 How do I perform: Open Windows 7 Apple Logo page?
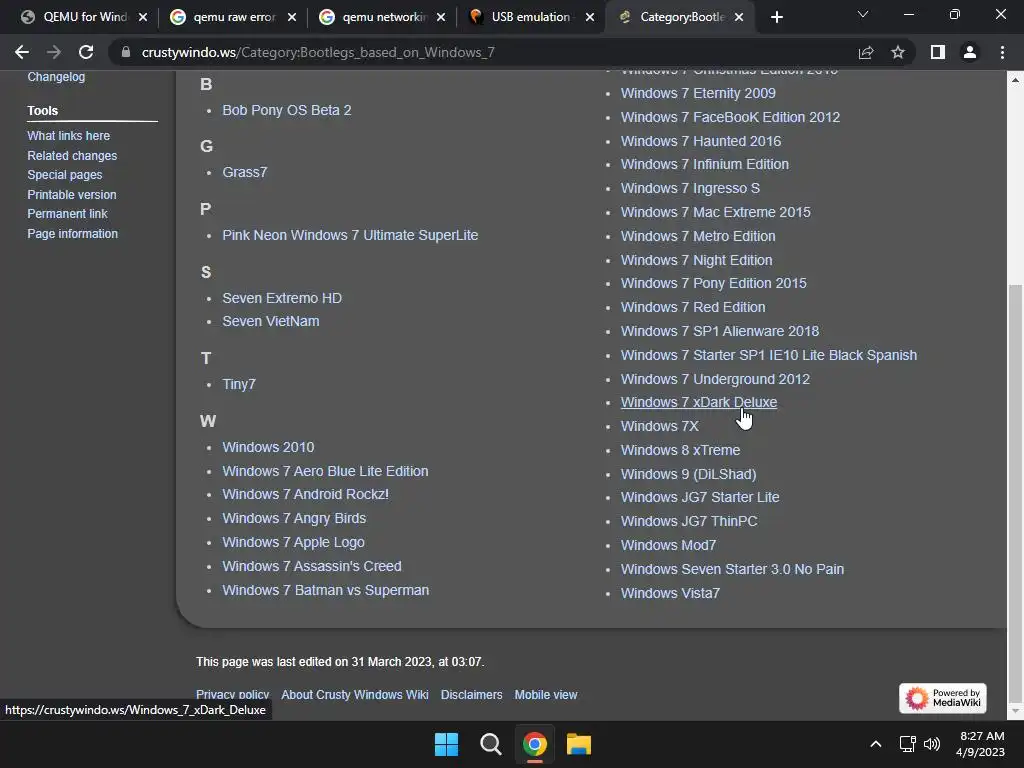click(x=293, y=542)
